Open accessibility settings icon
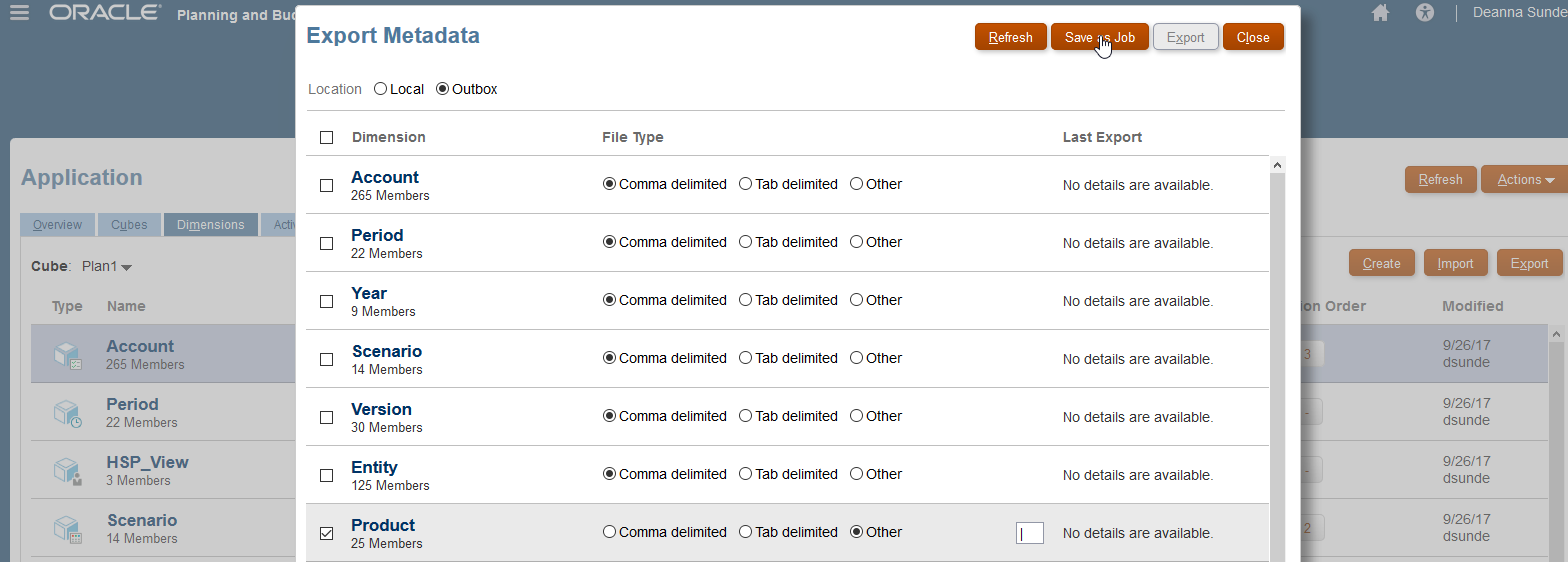 [1425, 13]
